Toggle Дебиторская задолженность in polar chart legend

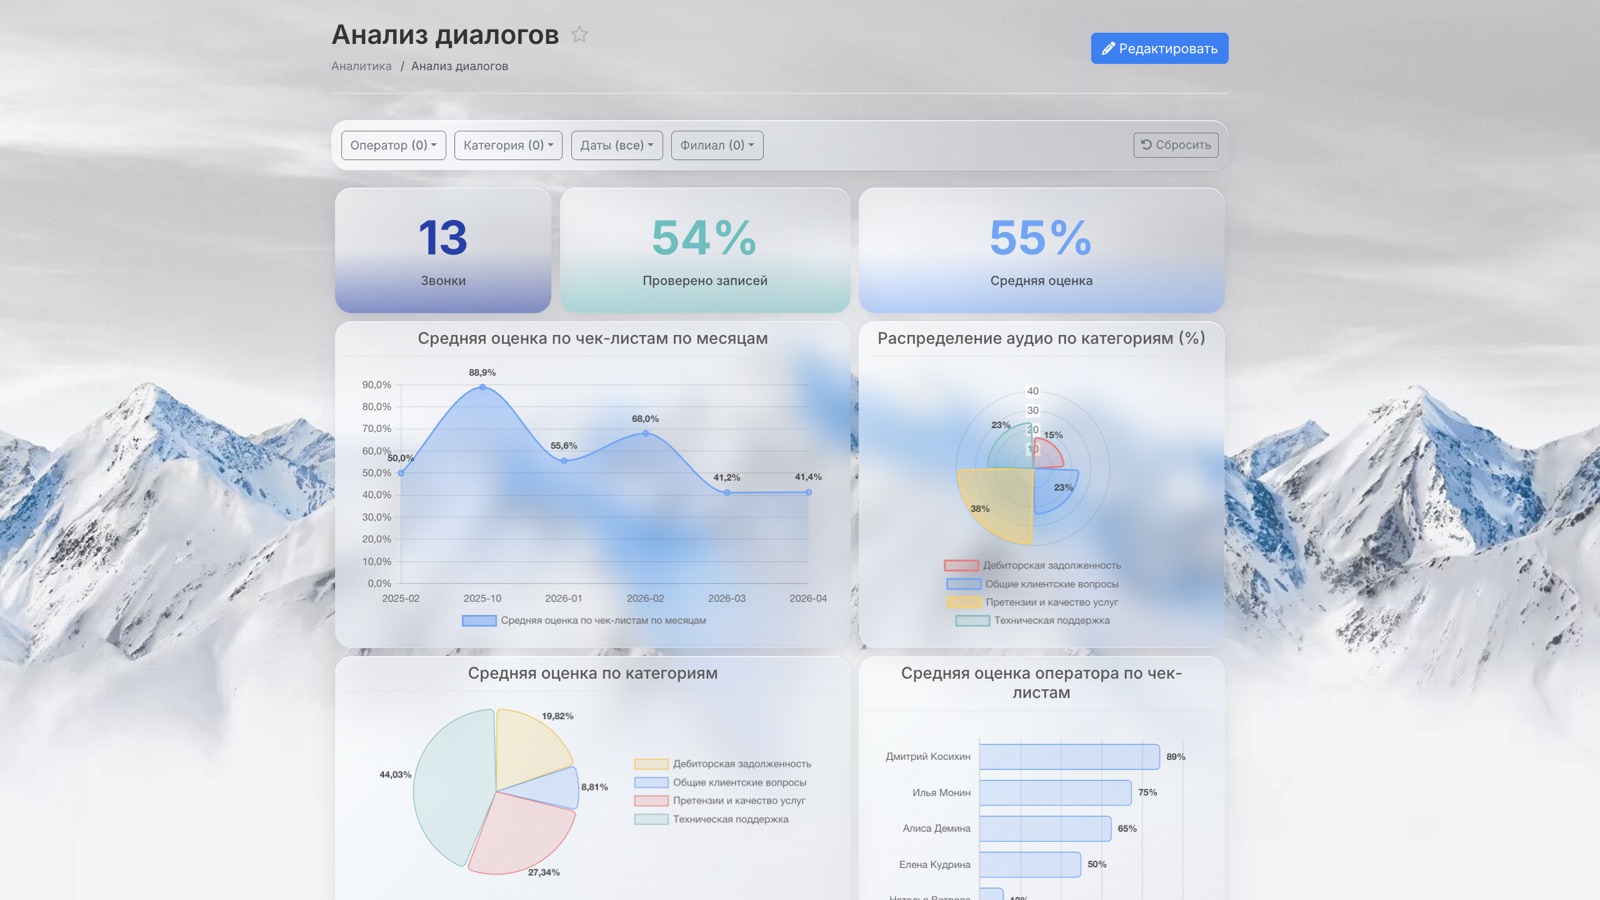pos(1033,566)
